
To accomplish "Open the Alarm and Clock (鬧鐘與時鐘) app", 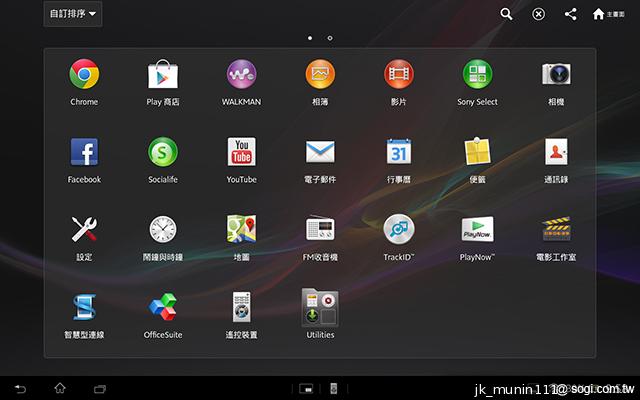I will [x=163, y=229].
